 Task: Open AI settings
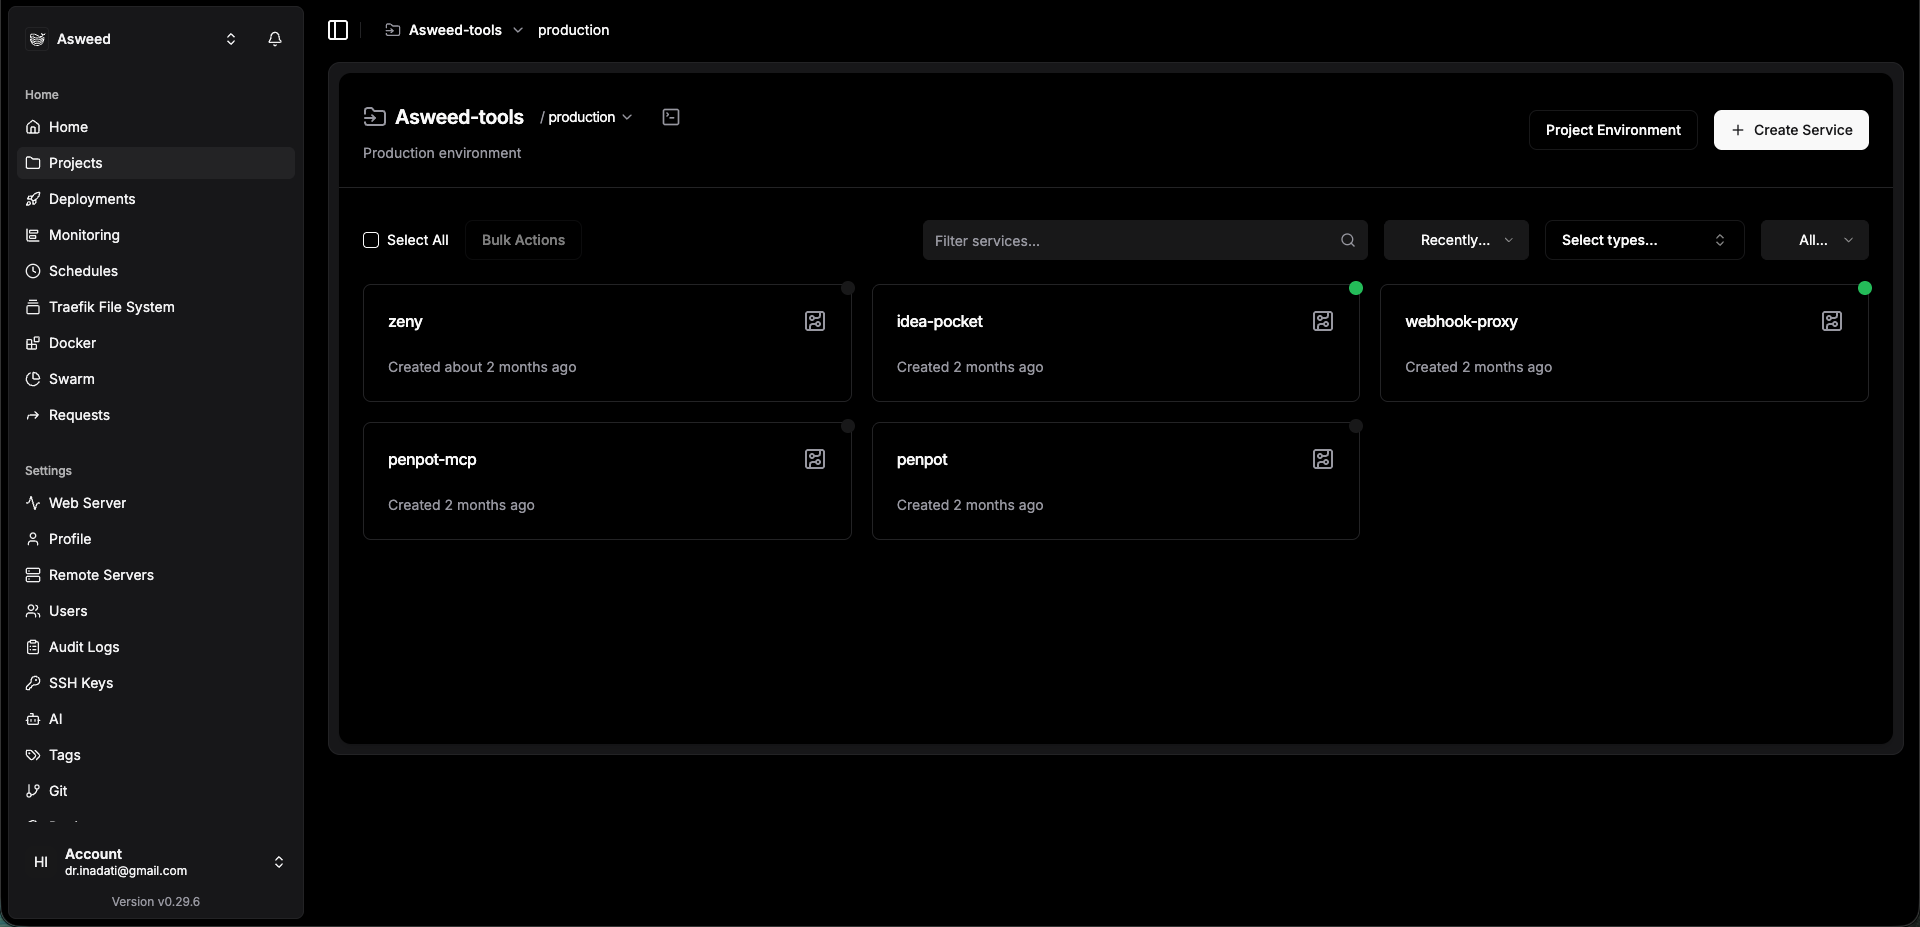point(156,719)
